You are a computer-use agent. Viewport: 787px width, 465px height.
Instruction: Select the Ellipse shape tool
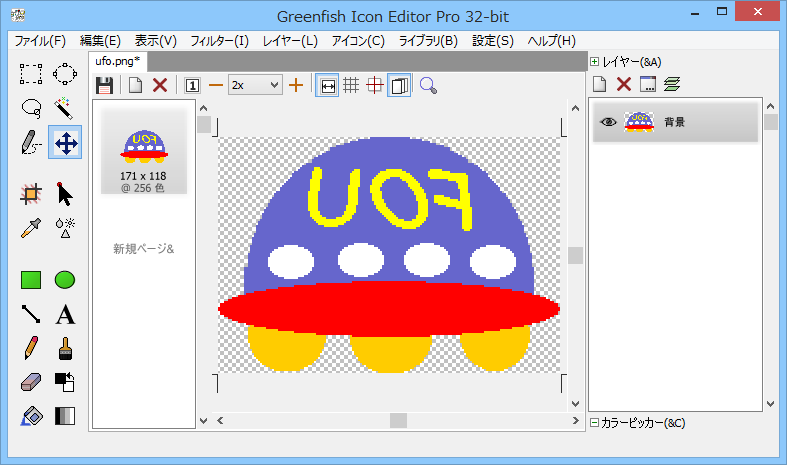65,280
